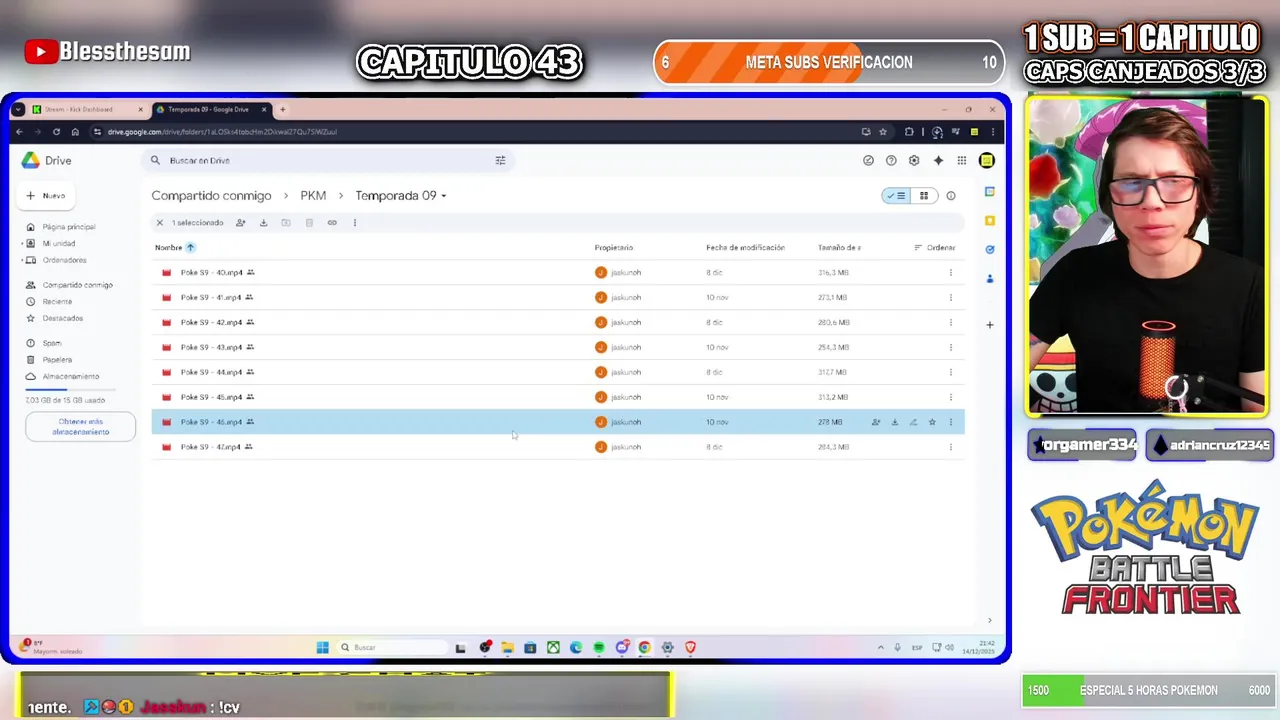
Task: Open Google Calendar side panel icon
Action: pyautogui.click(x=990, y=191)
